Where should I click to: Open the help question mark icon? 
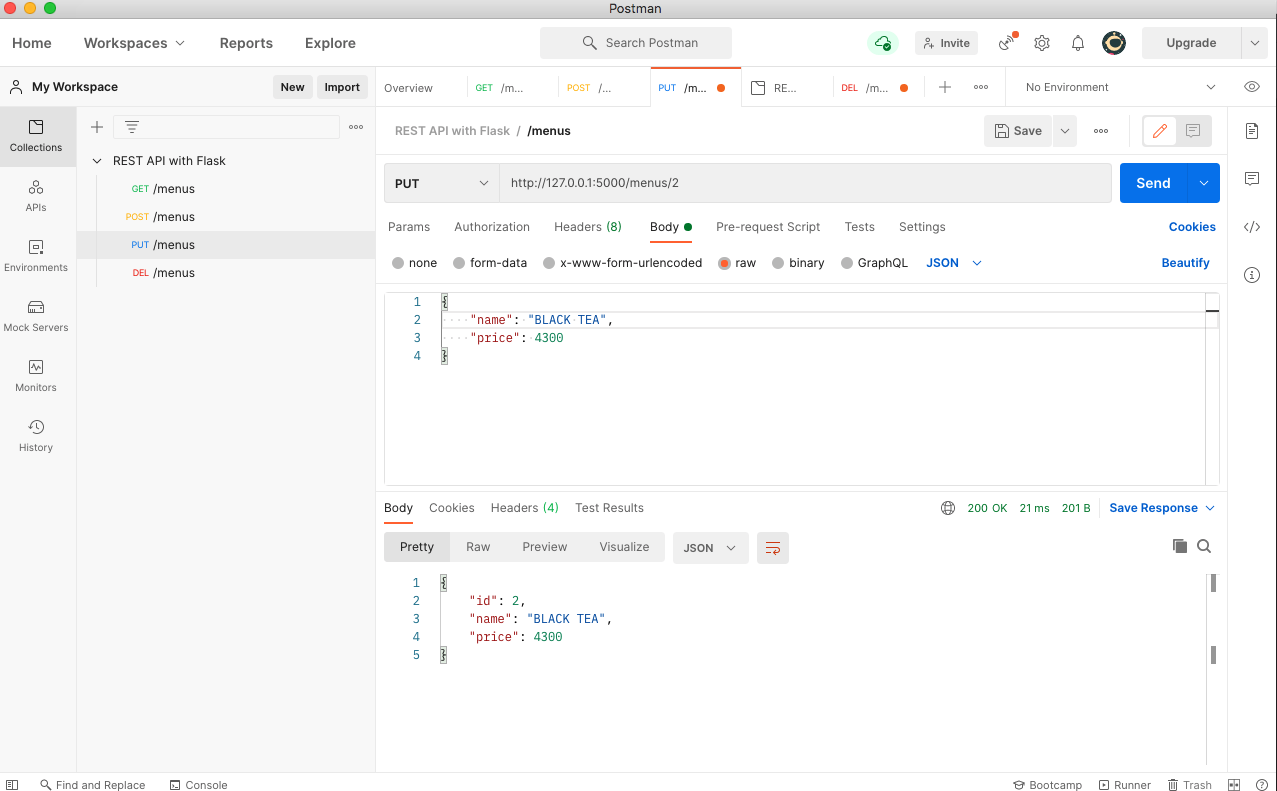tap(1261, 785)
